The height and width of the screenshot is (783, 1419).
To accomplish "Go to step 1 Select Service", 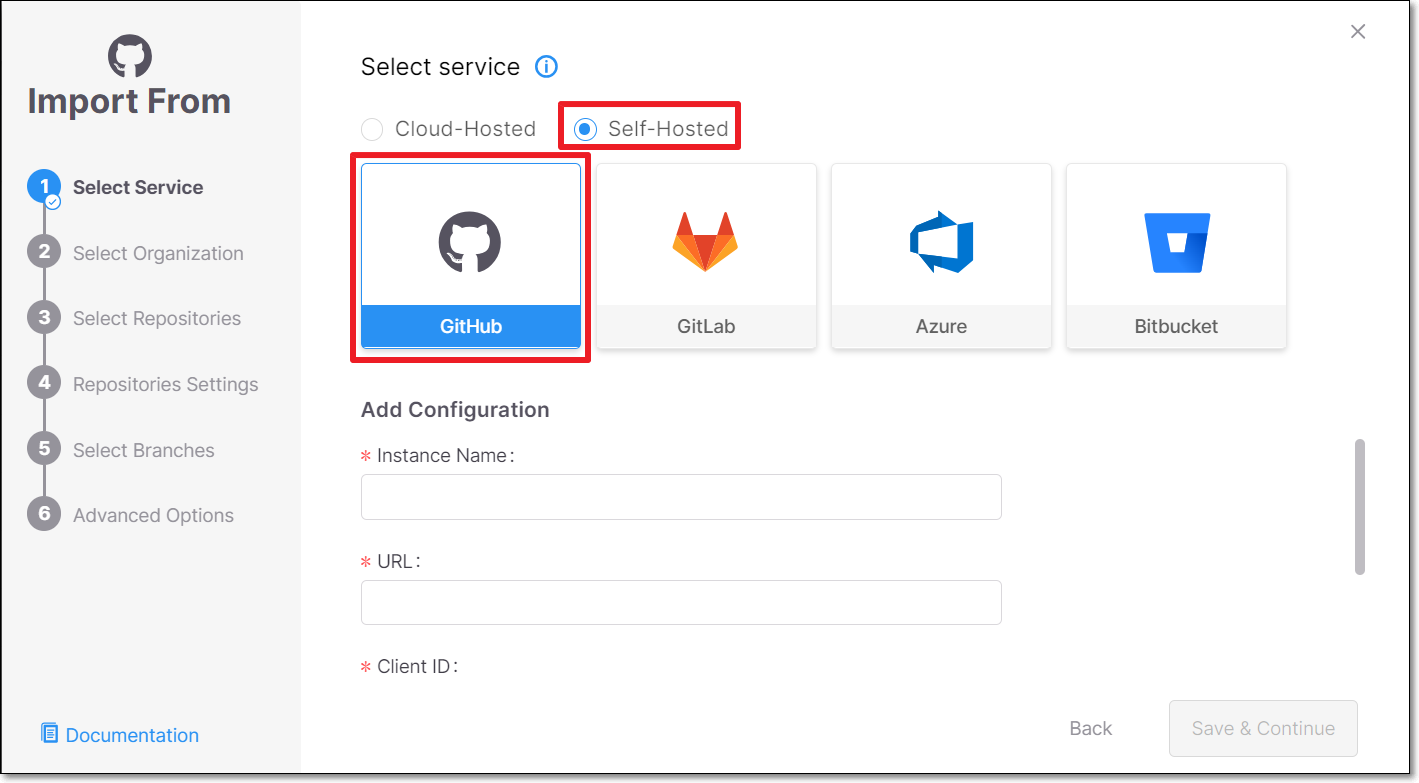I will [116, 187].
